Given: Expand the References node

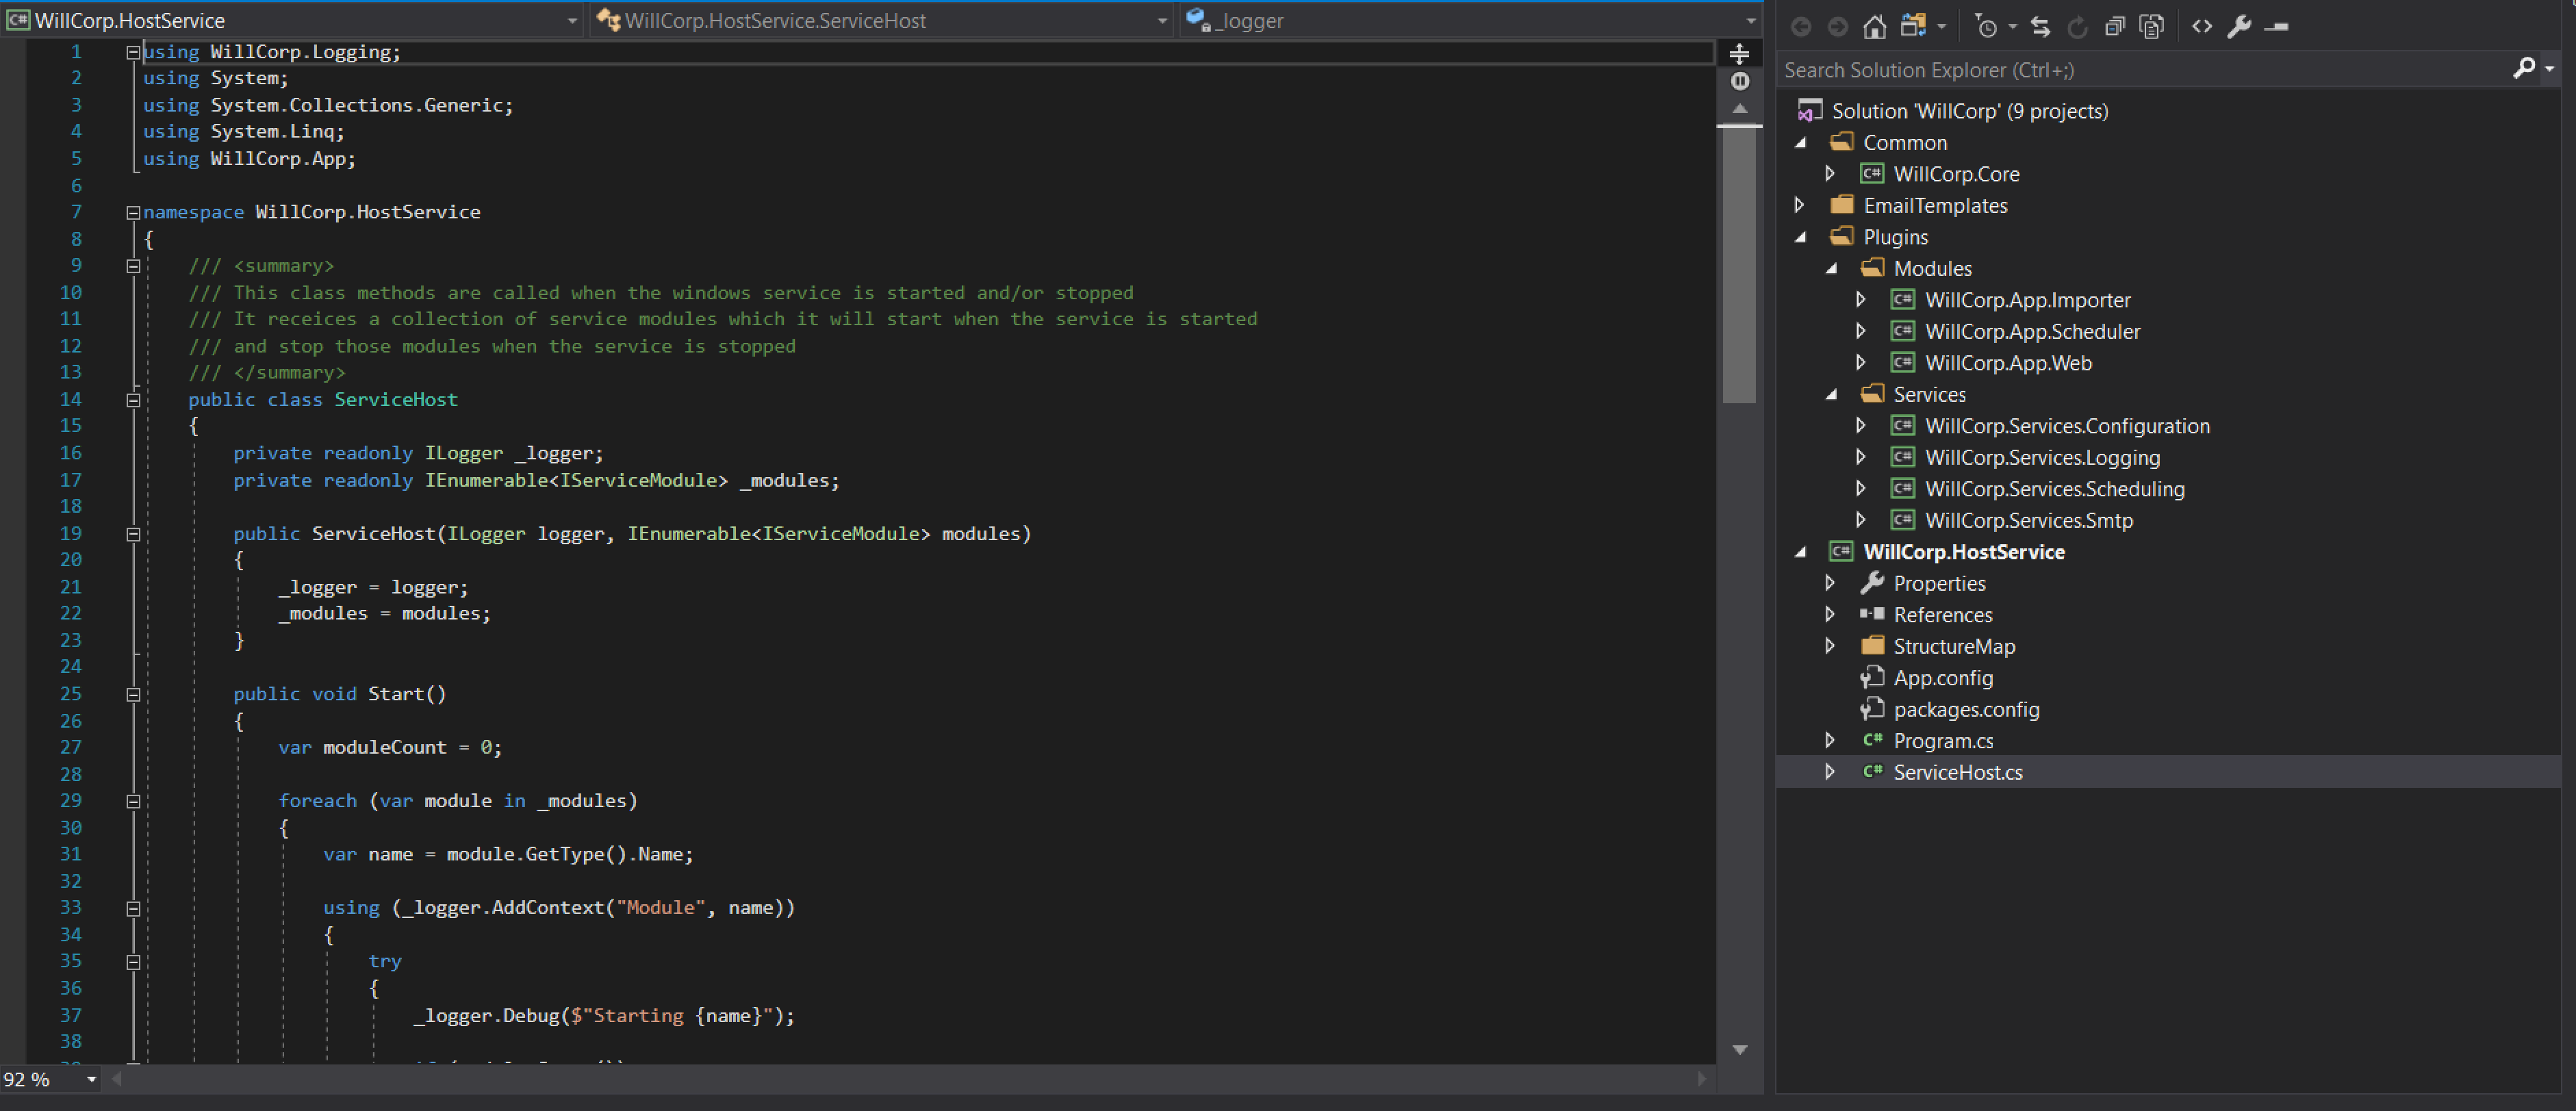Looking at the screenshot, I should tap(1830, 614).
